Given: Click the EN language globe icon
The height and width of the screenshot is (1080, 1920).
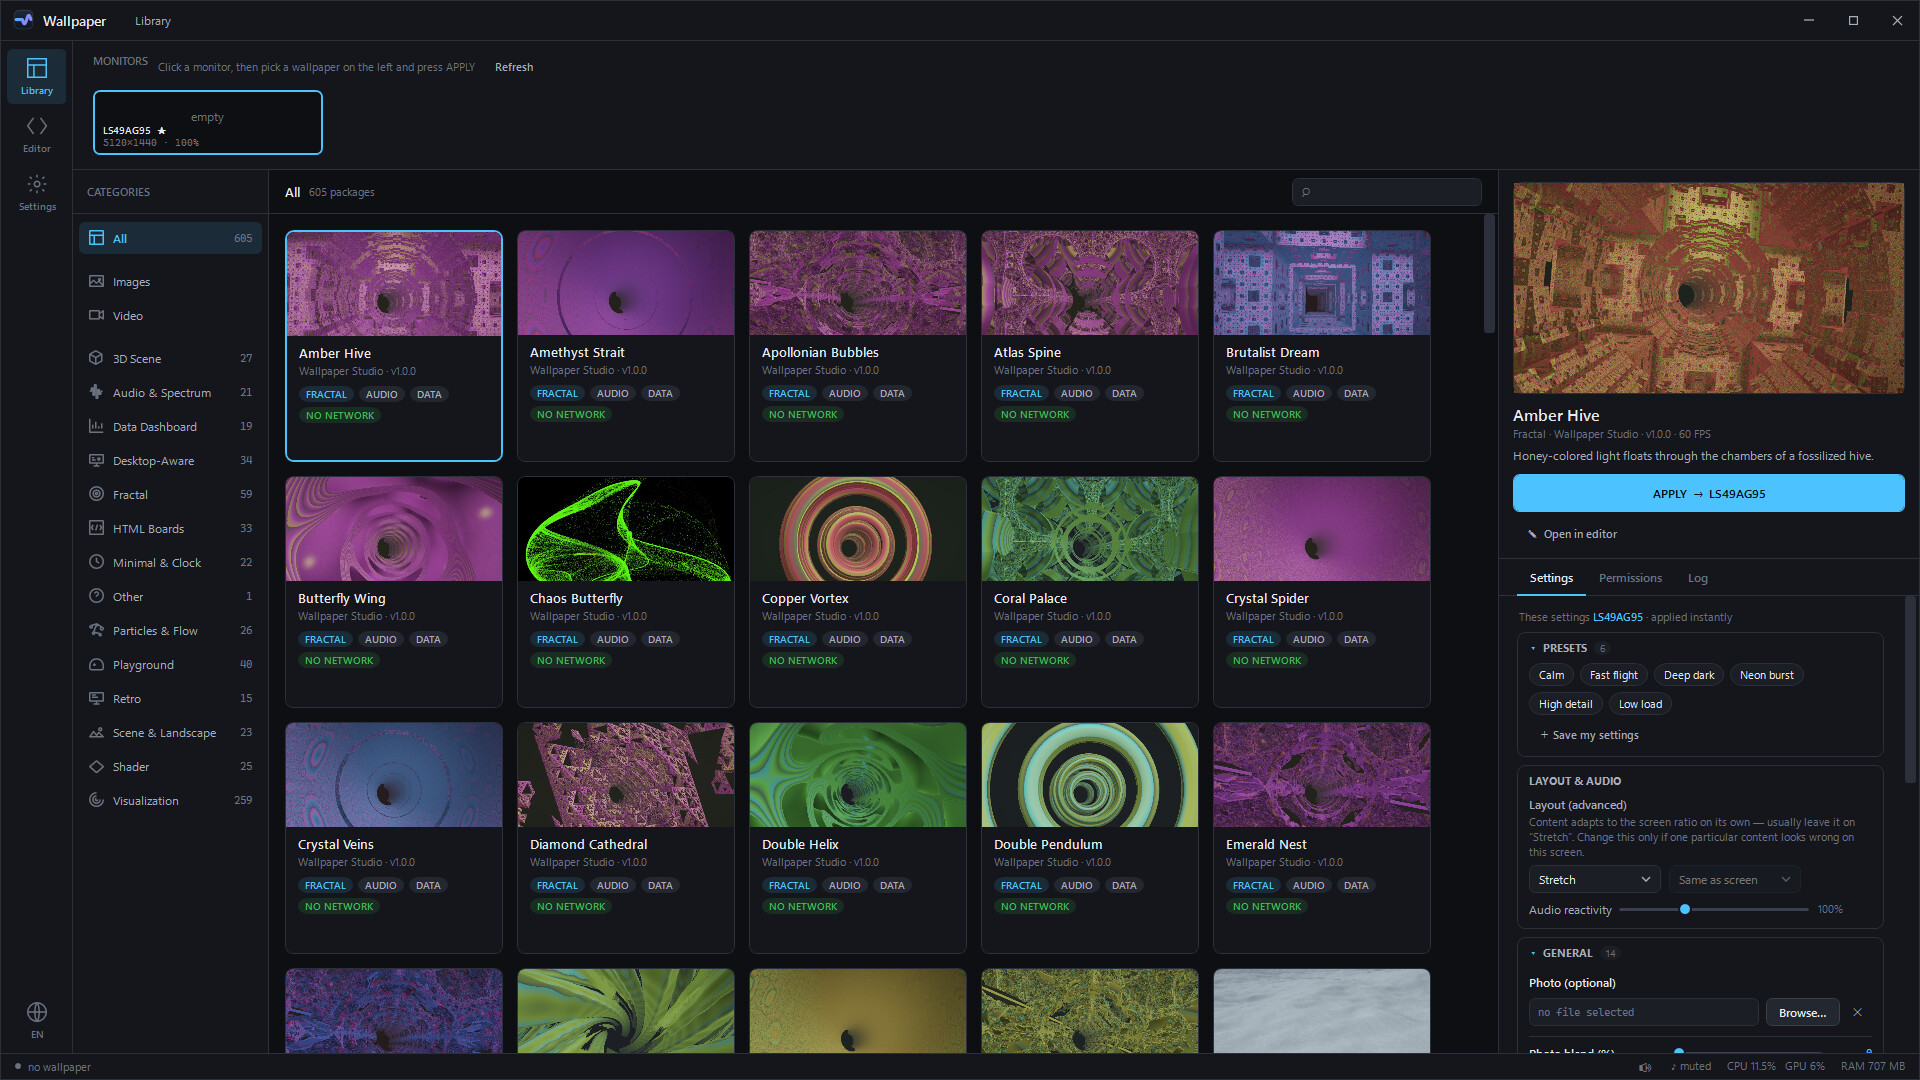Looking at the screenshot, I should (37, 1012).
